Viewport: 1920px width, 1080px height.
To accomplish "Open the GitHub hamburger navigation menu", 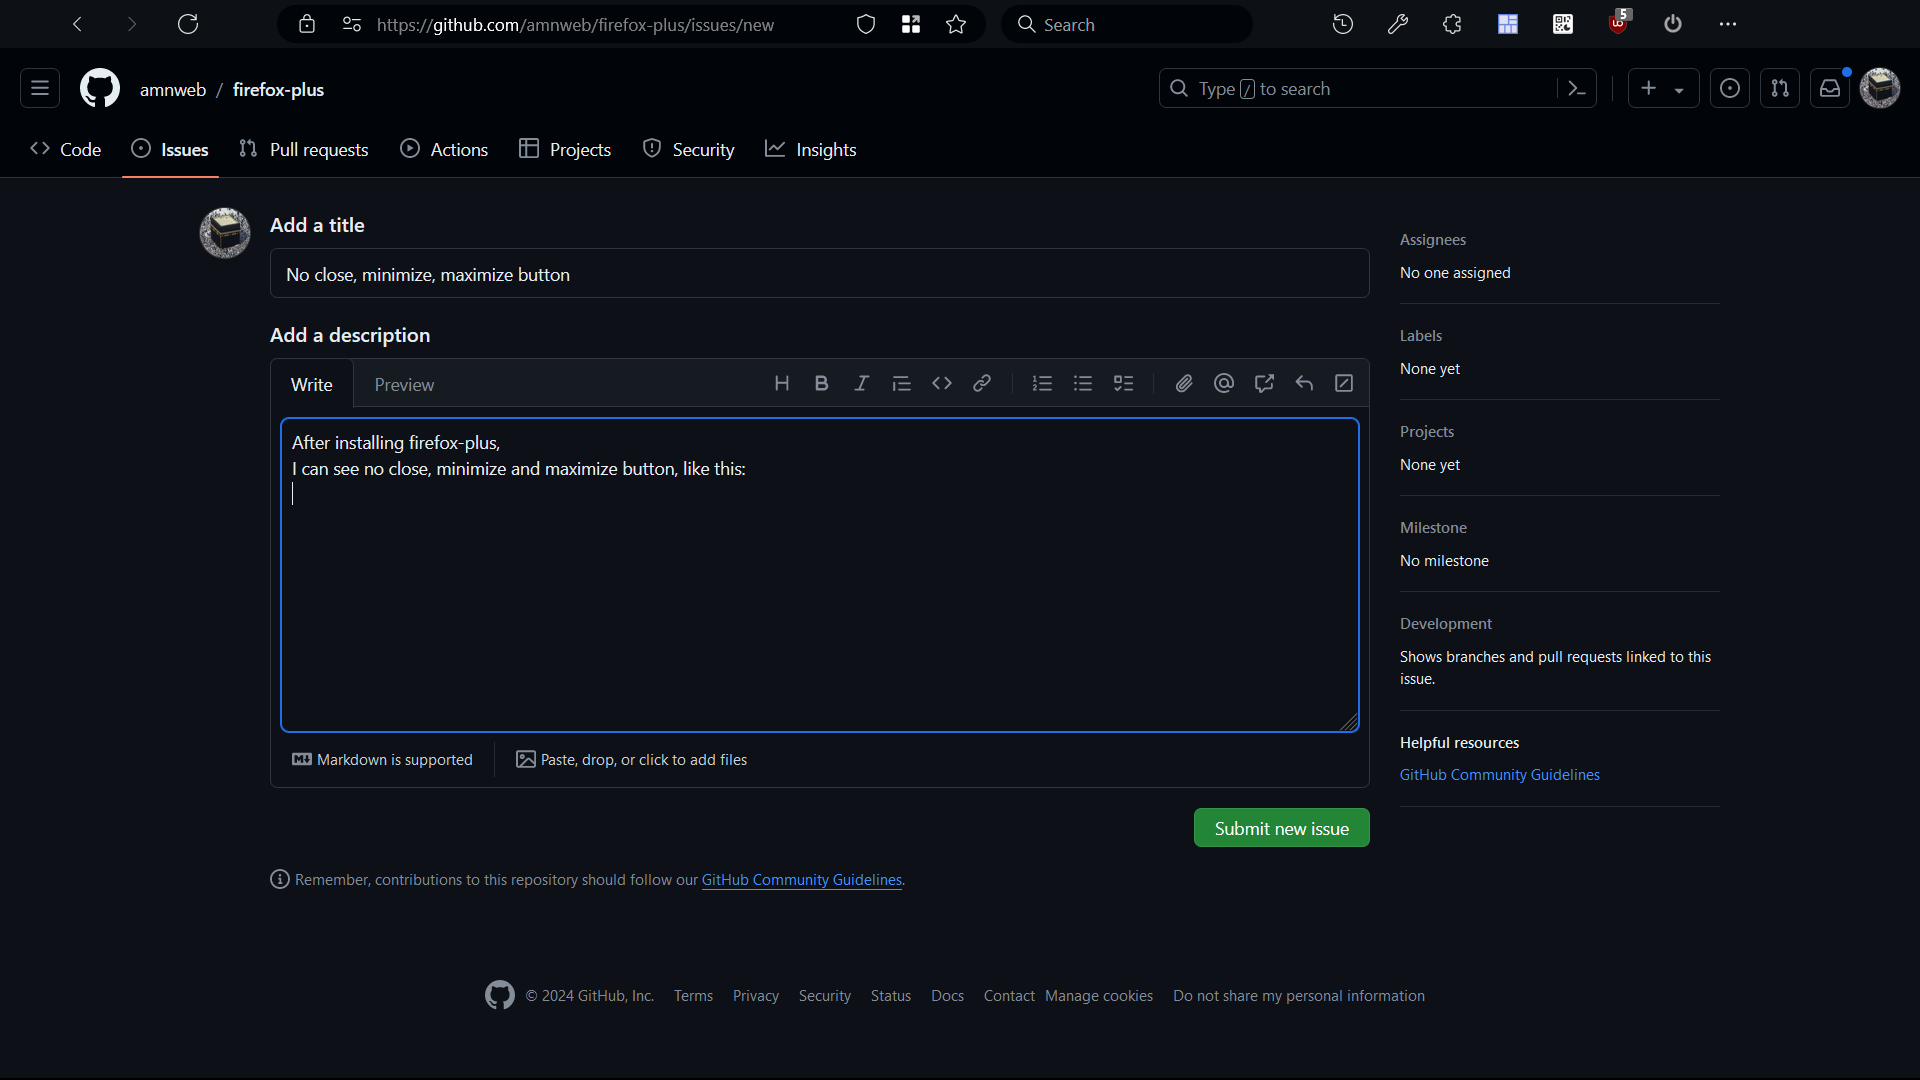I will 40,88.
